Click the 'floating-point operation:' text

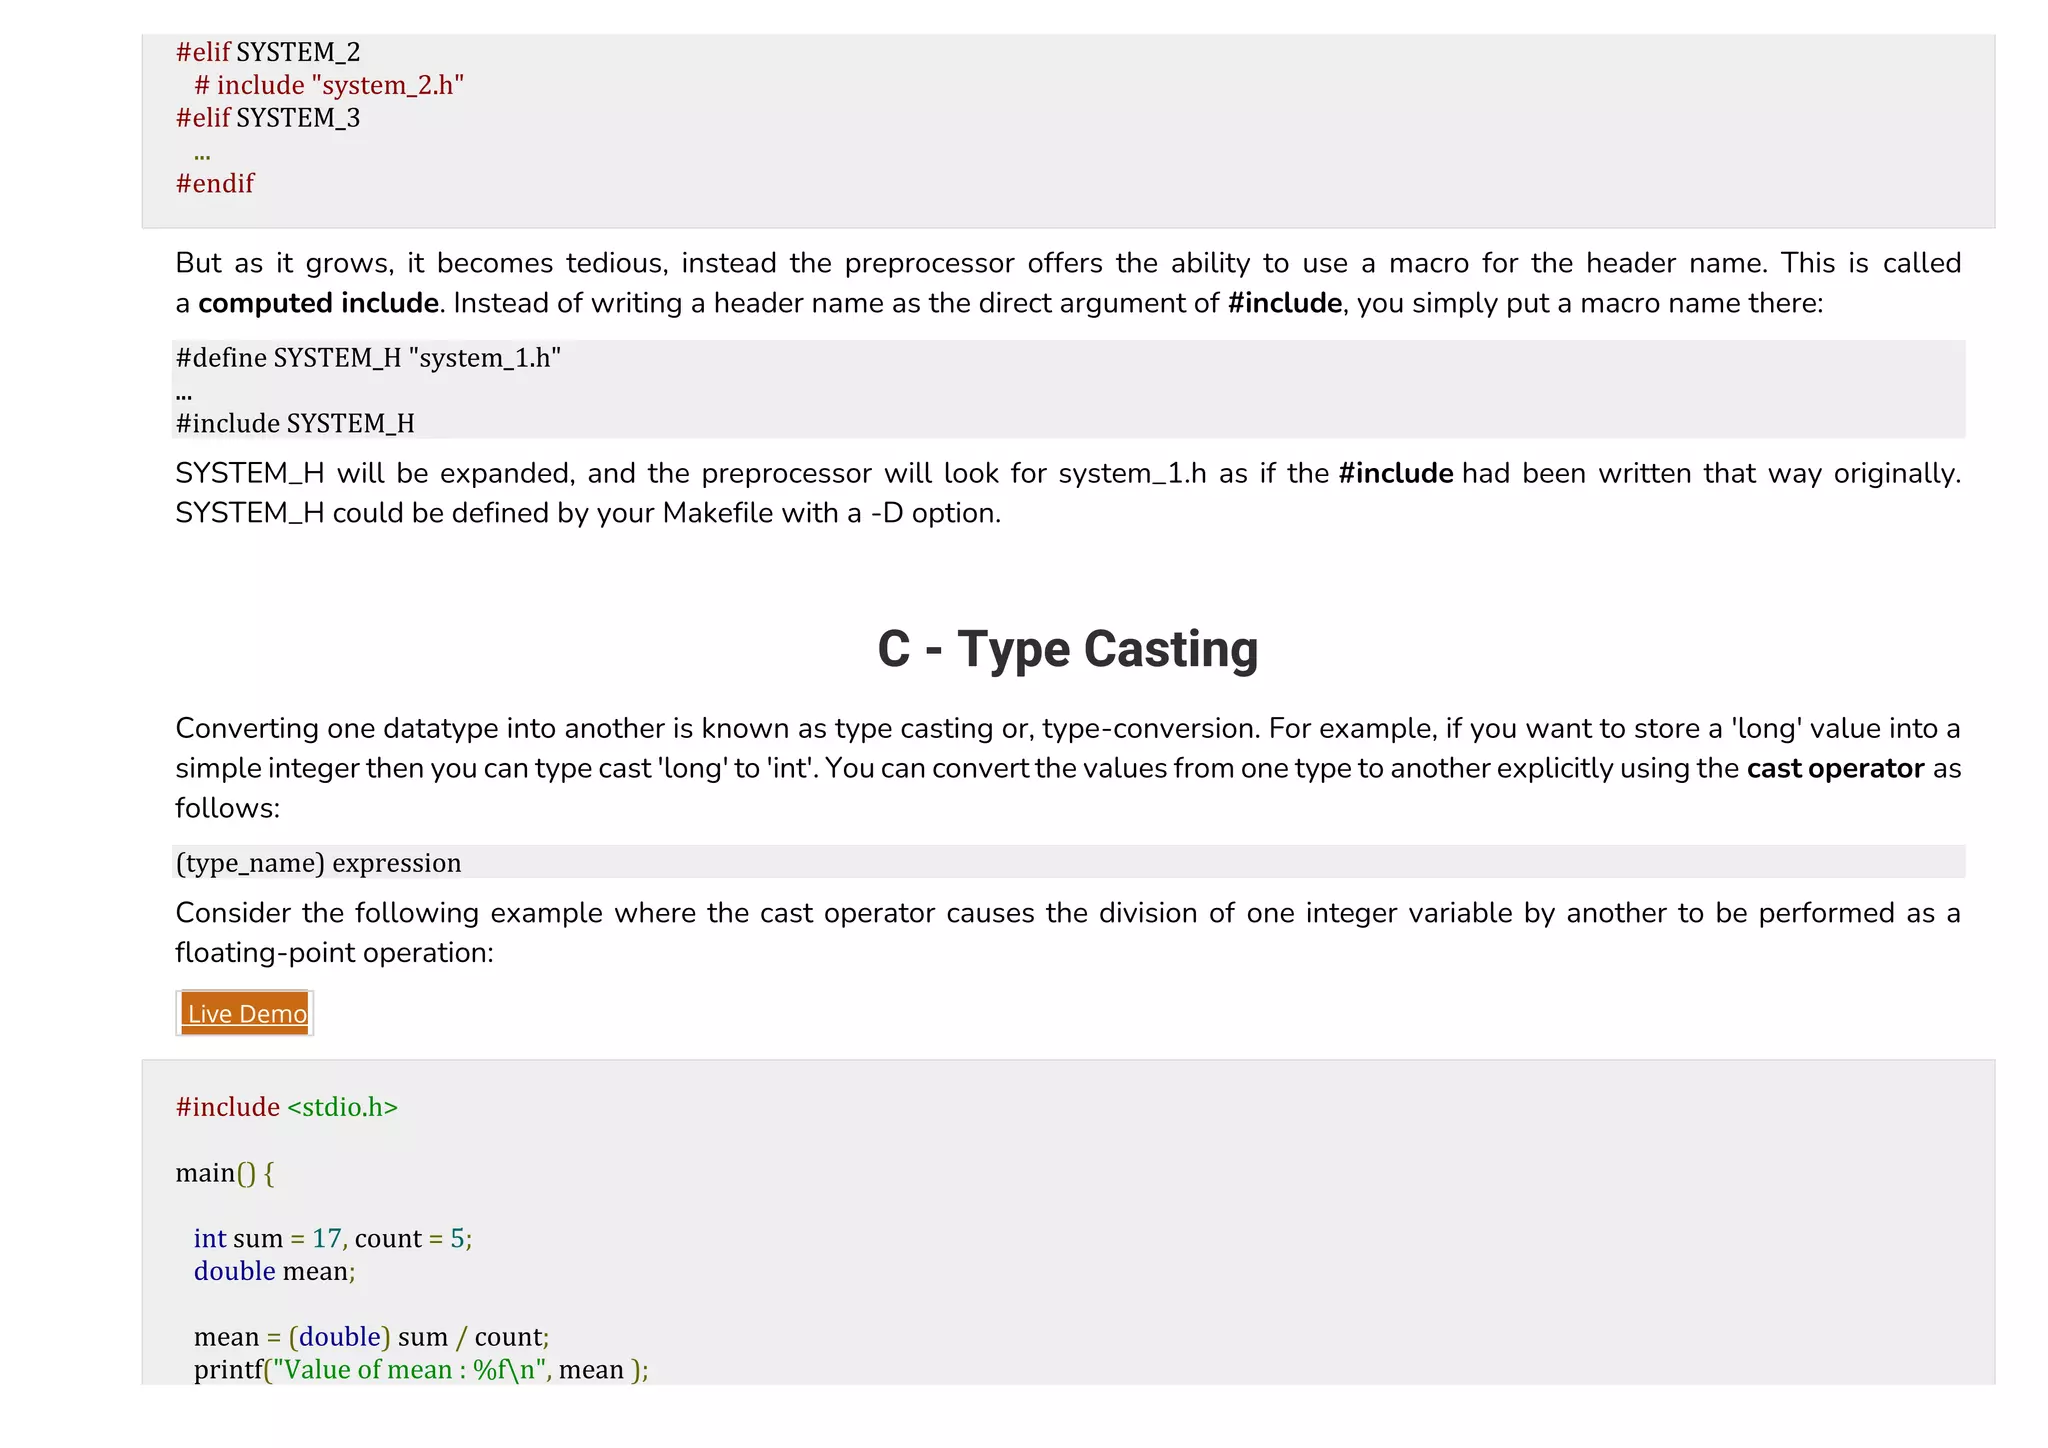point(335,953)
